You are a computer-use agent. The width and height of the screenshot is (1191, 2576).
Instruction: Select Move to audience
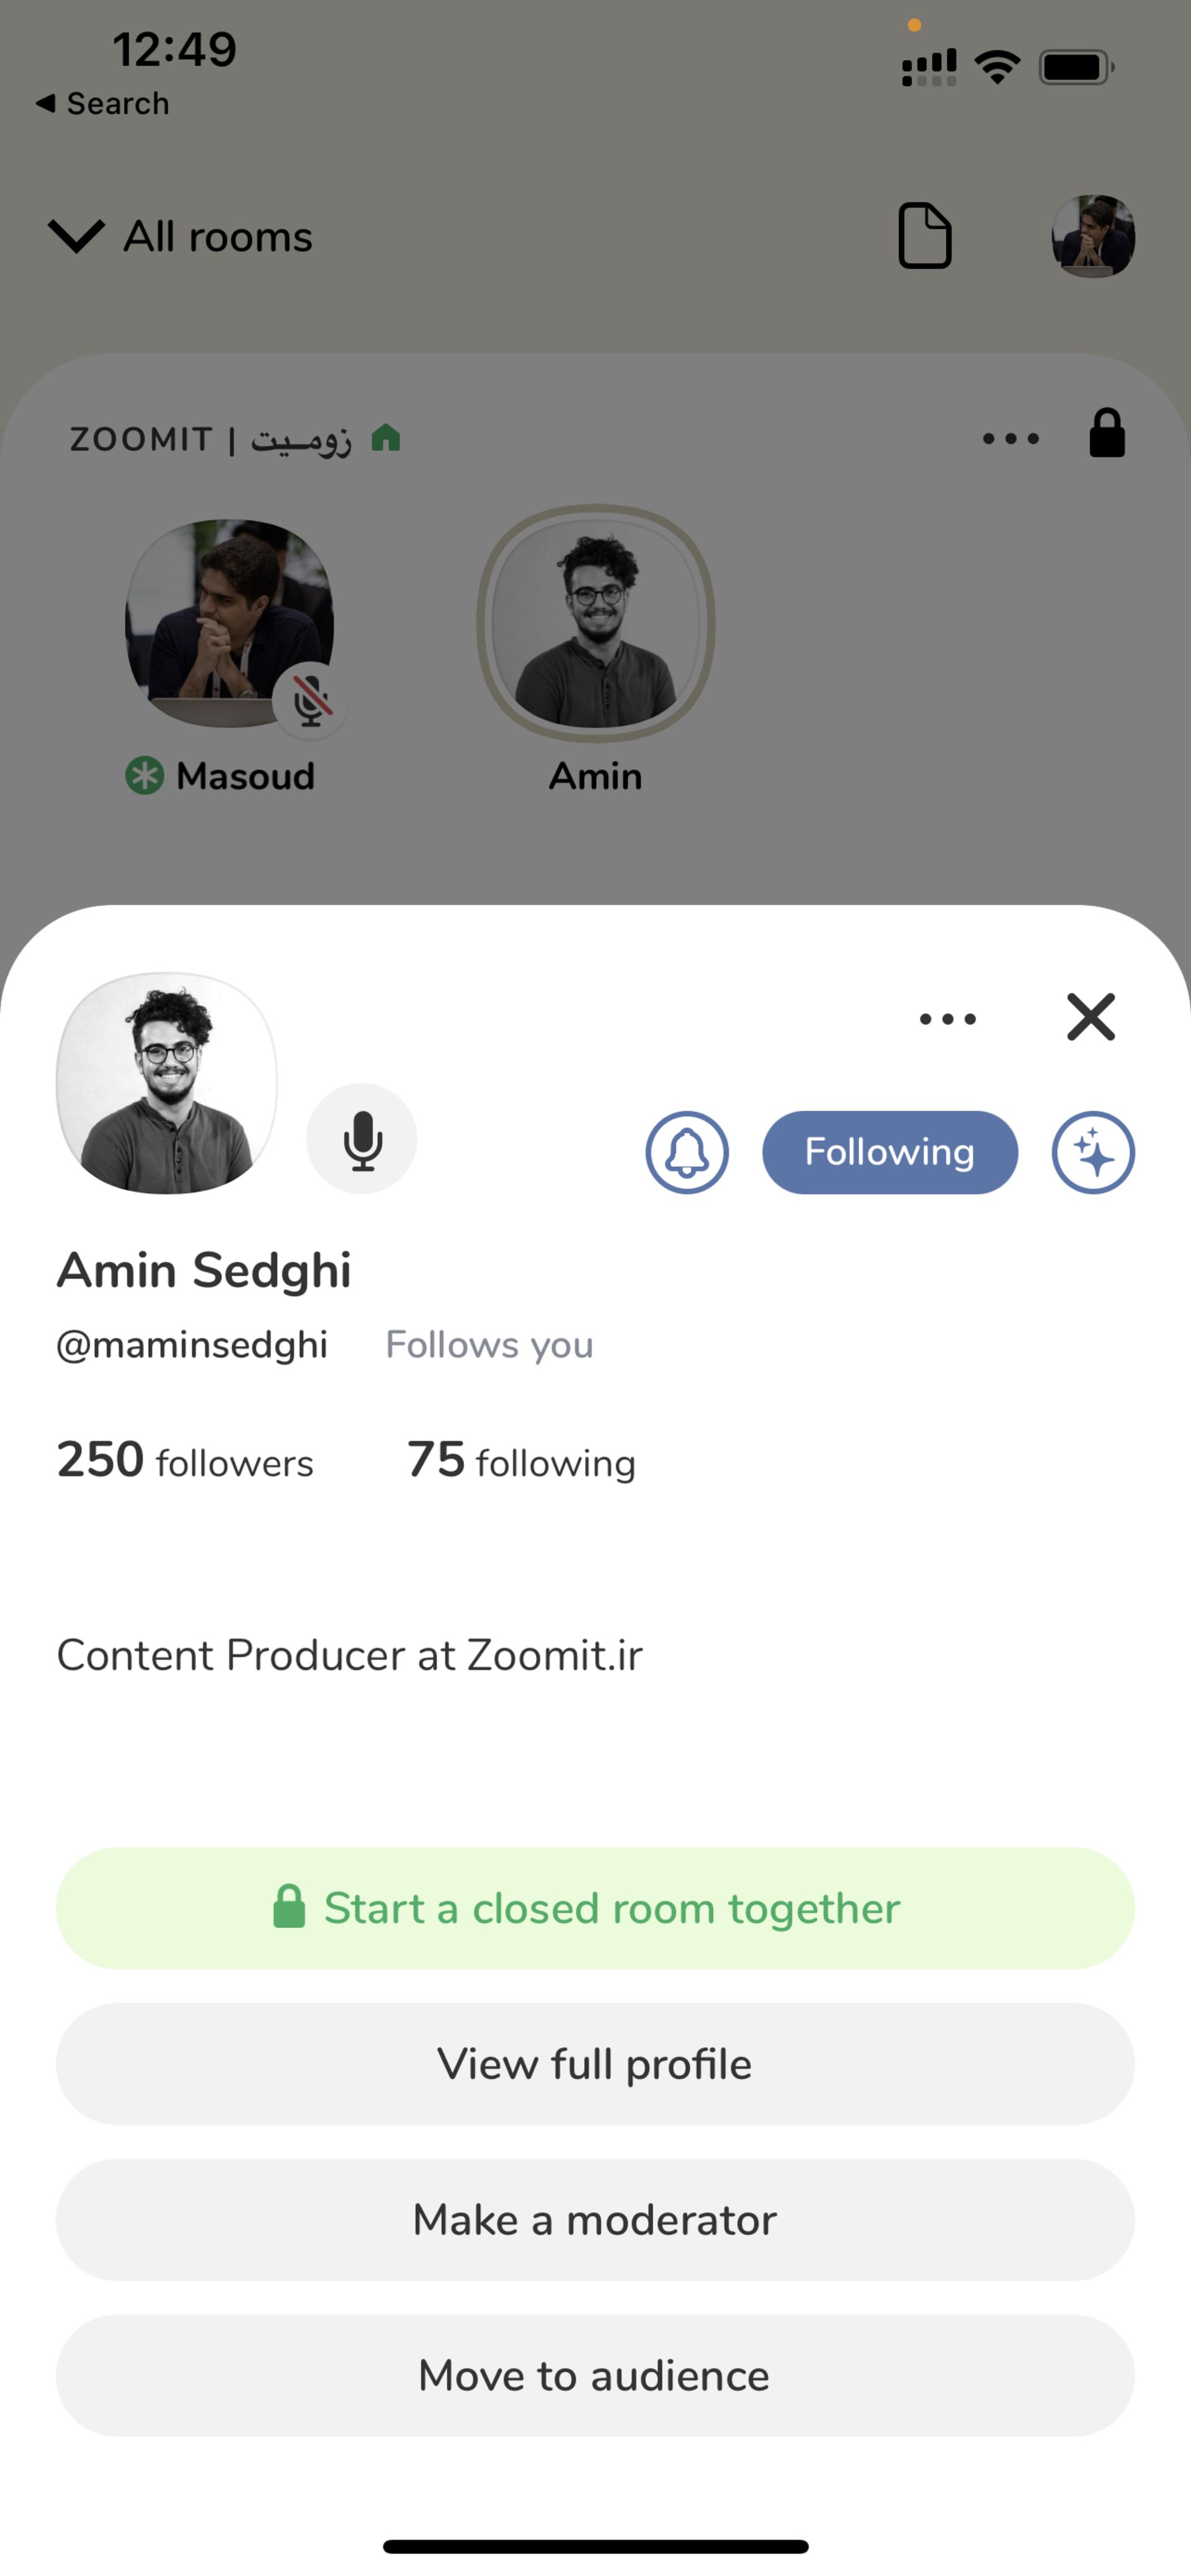click(595, 2376)
